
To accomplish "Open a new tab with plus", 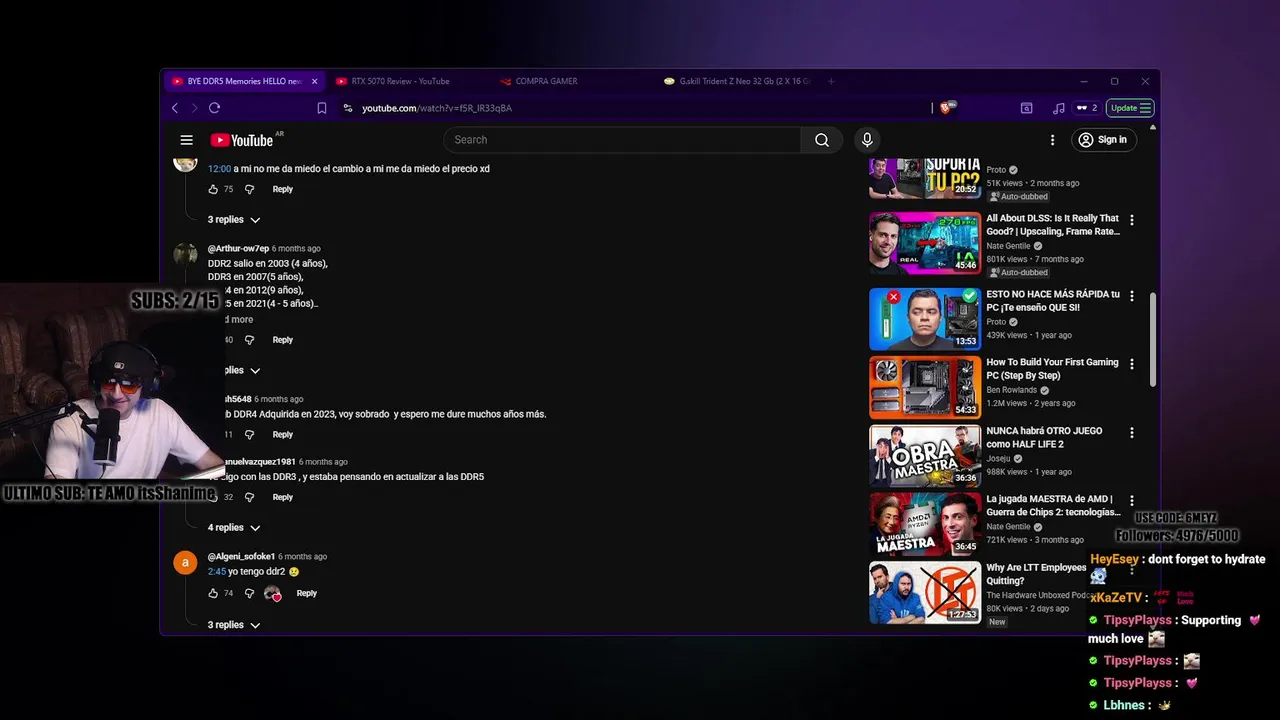I will (x=831, y=81).
